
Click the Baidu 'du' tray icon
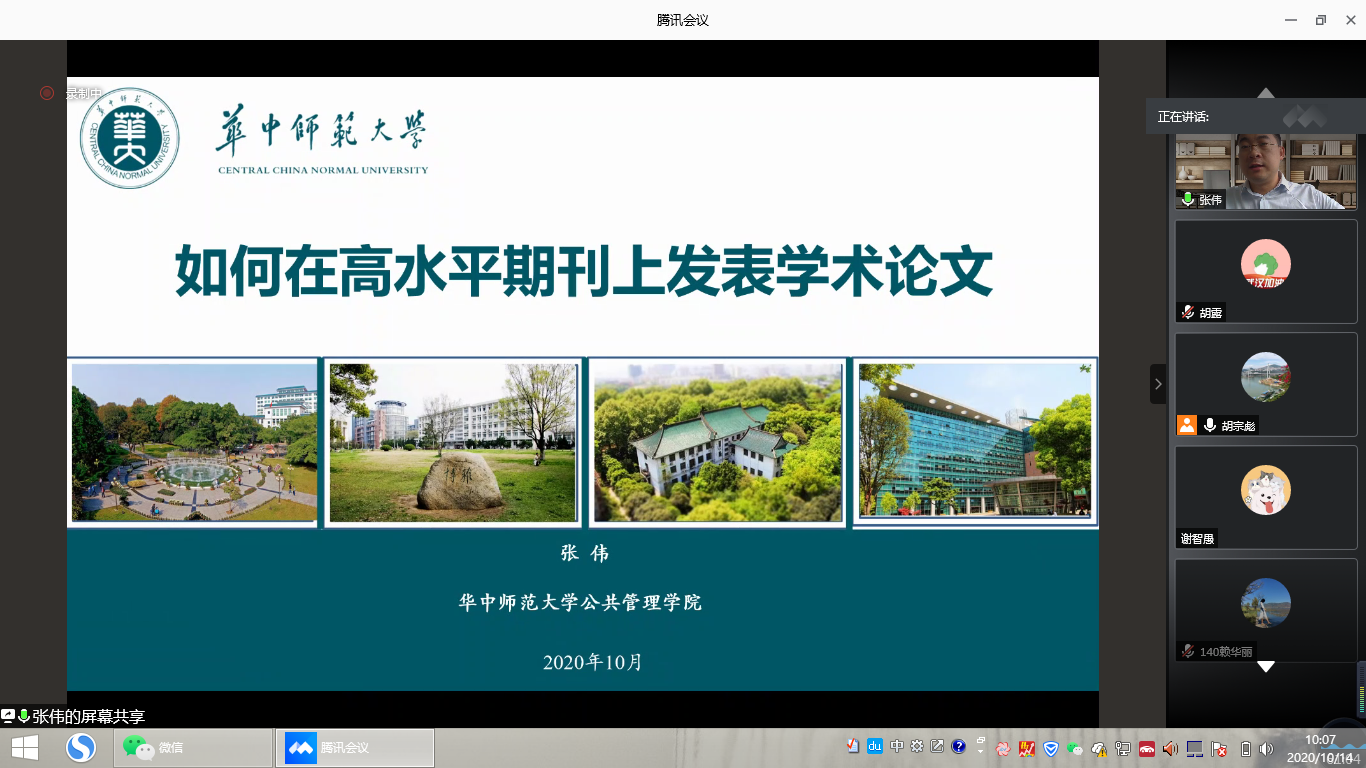(x=874, y=746)
